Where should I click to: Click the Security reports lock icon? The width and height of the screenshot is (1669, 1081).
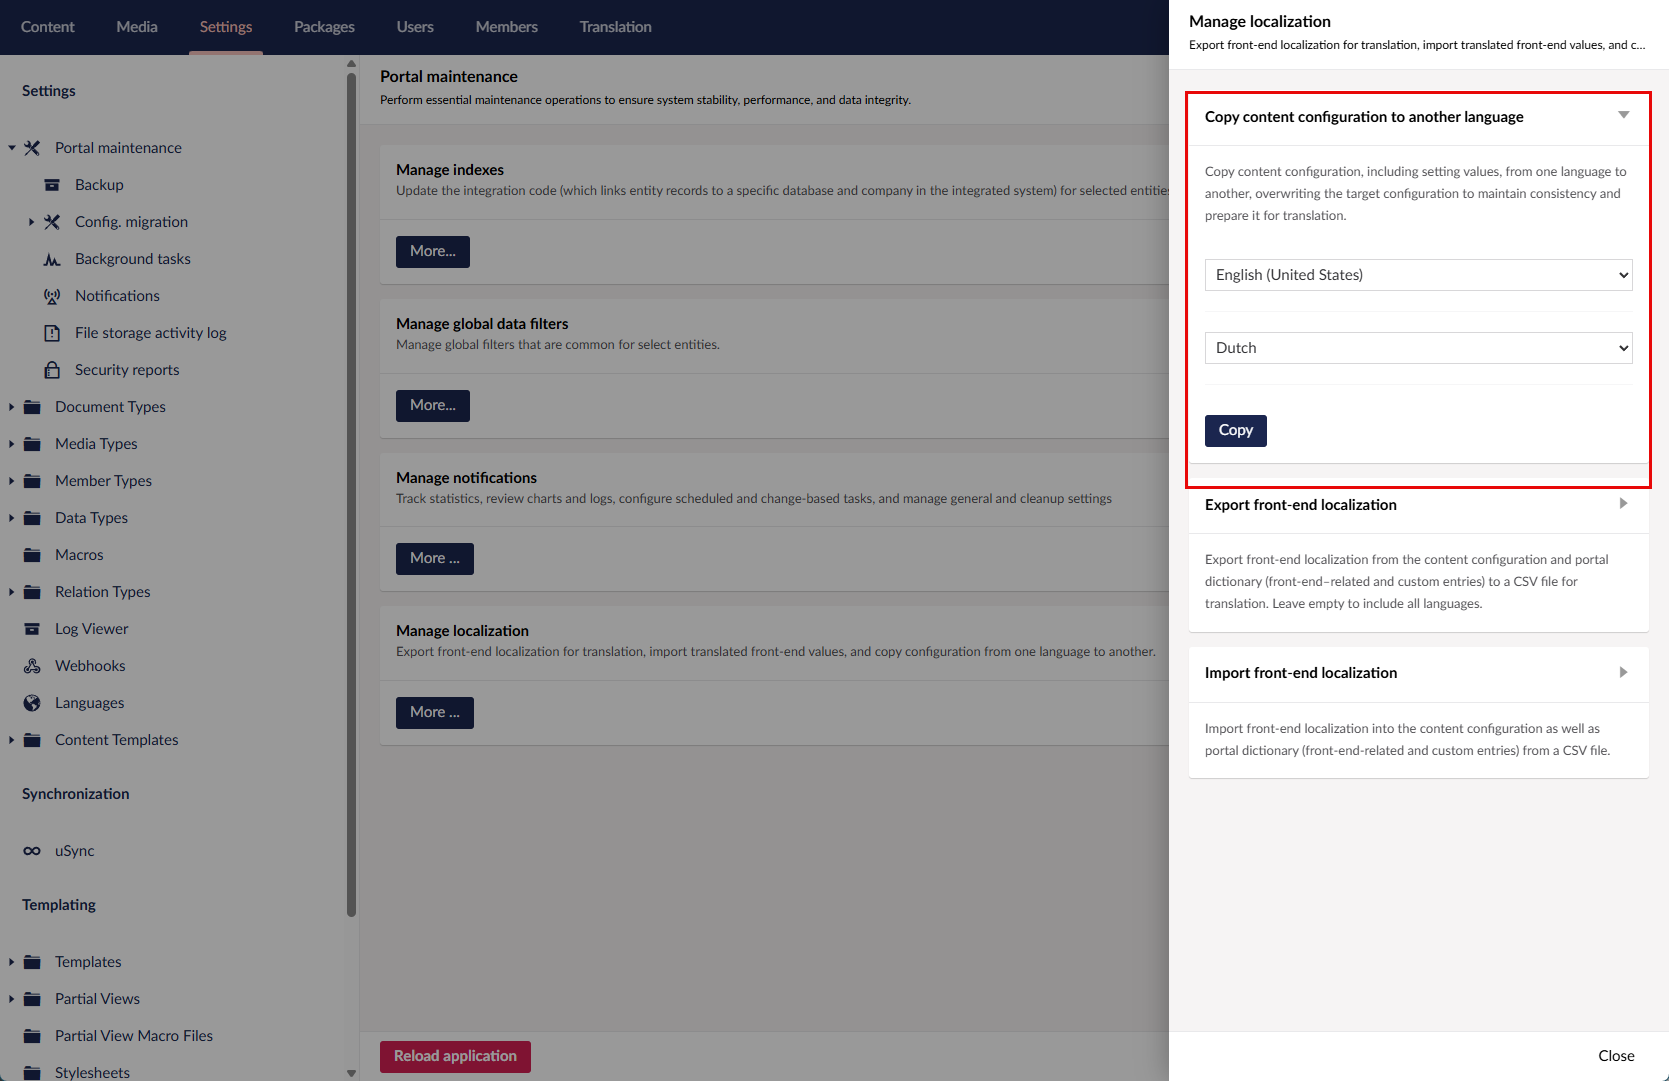tap(52, 370)
